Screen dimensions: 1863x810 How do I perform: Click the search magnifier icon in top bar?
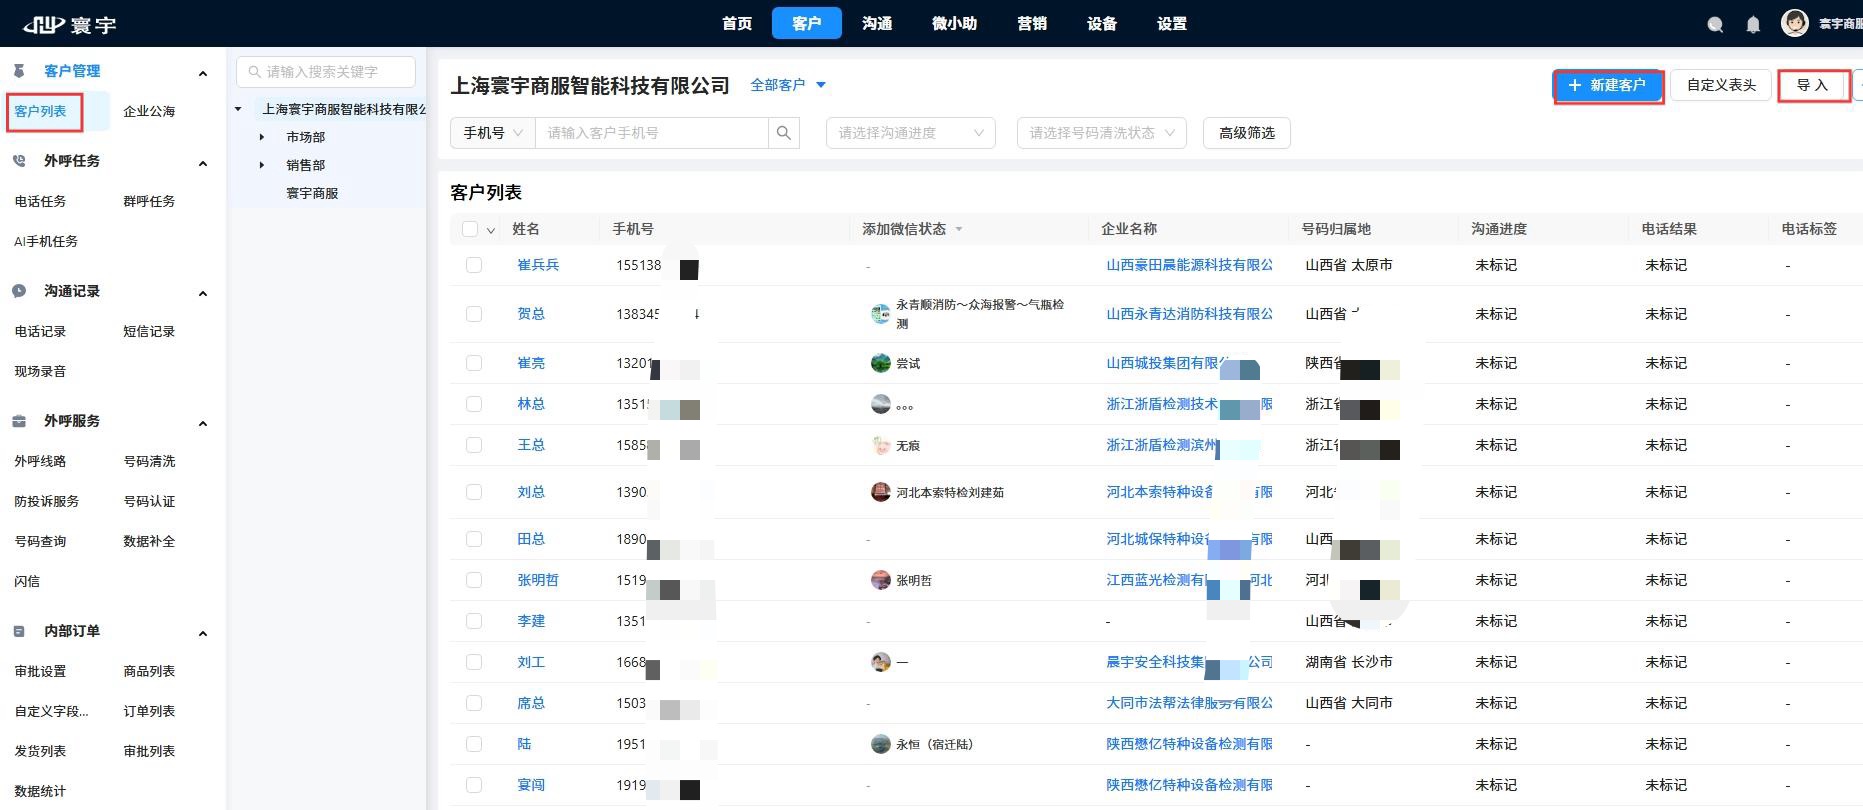[x=1715, y=25]
